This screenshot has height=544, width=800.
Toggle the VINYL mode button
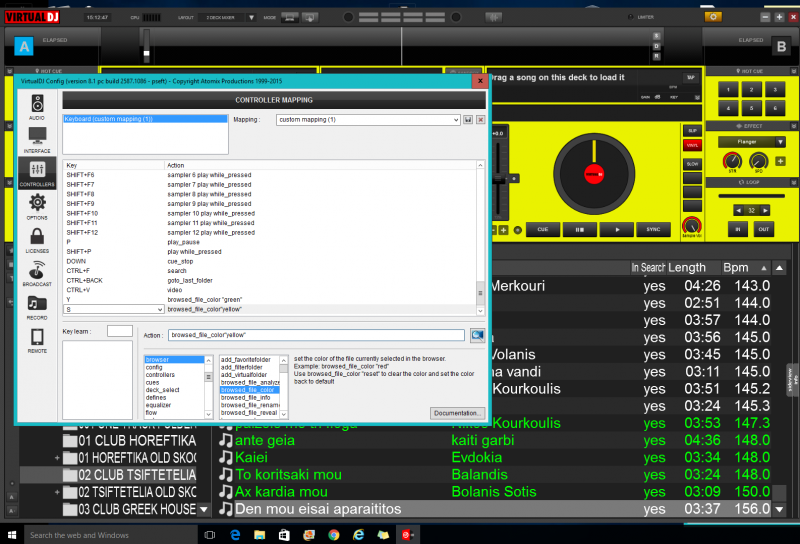point(691,147)
